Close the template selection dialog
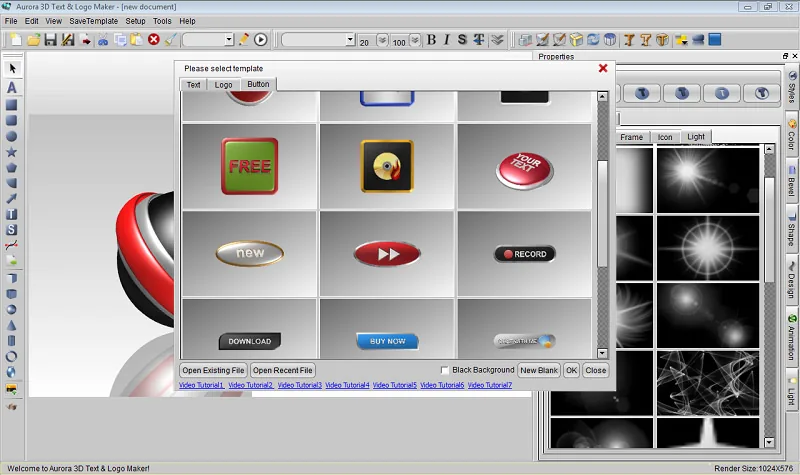Viewport: 800px width, 475px height. tap(603, 68)
